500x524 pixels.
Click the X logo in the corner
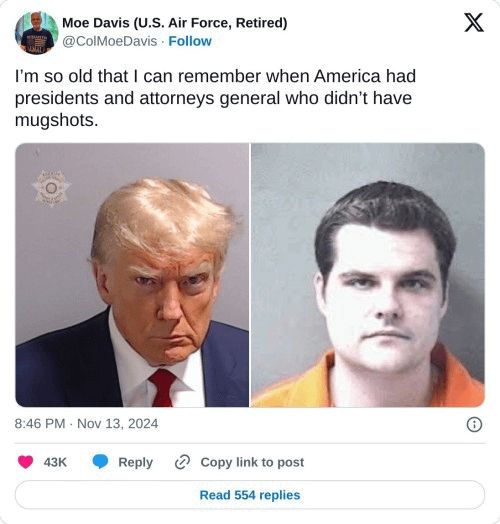(x=474, y=22)
